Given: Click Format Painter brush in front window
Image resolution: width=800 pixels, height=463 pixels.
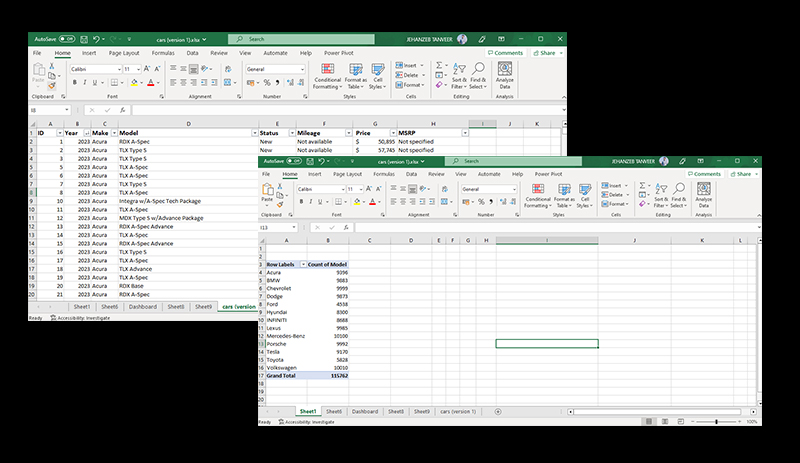Looking at the screenshot, I should (280, 205).
